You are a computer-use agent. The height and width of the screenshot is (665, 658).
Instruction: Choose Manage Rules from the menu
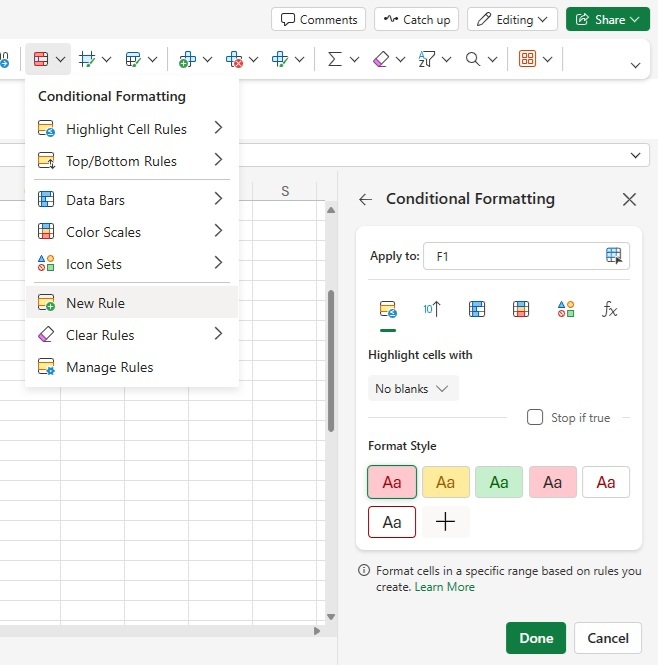[x=132, y=367]
